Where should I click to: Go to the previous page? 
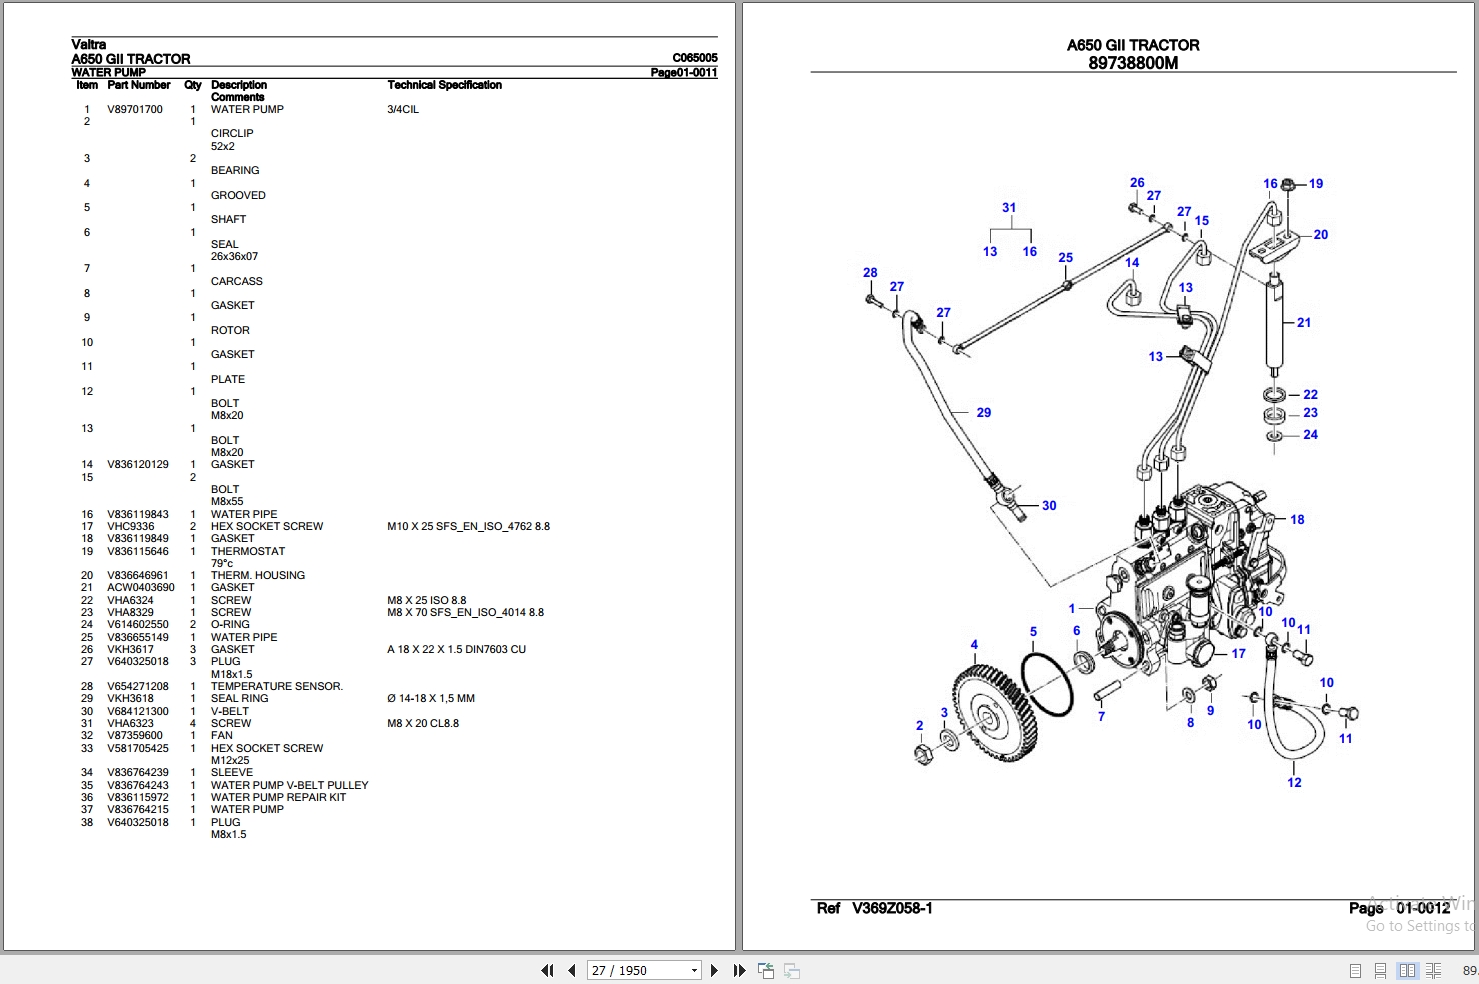[x=571, y=970]
